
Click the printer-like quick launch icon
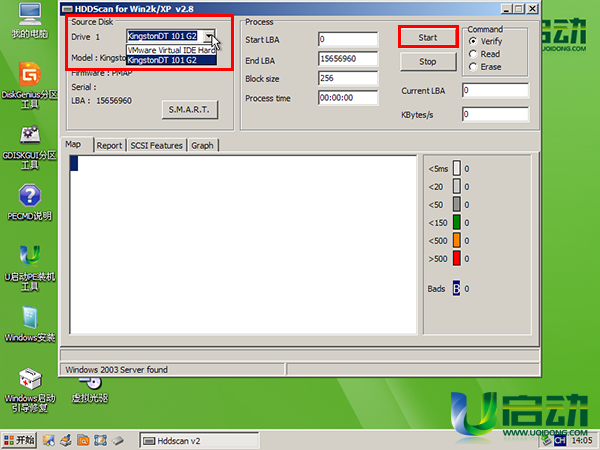66,440
